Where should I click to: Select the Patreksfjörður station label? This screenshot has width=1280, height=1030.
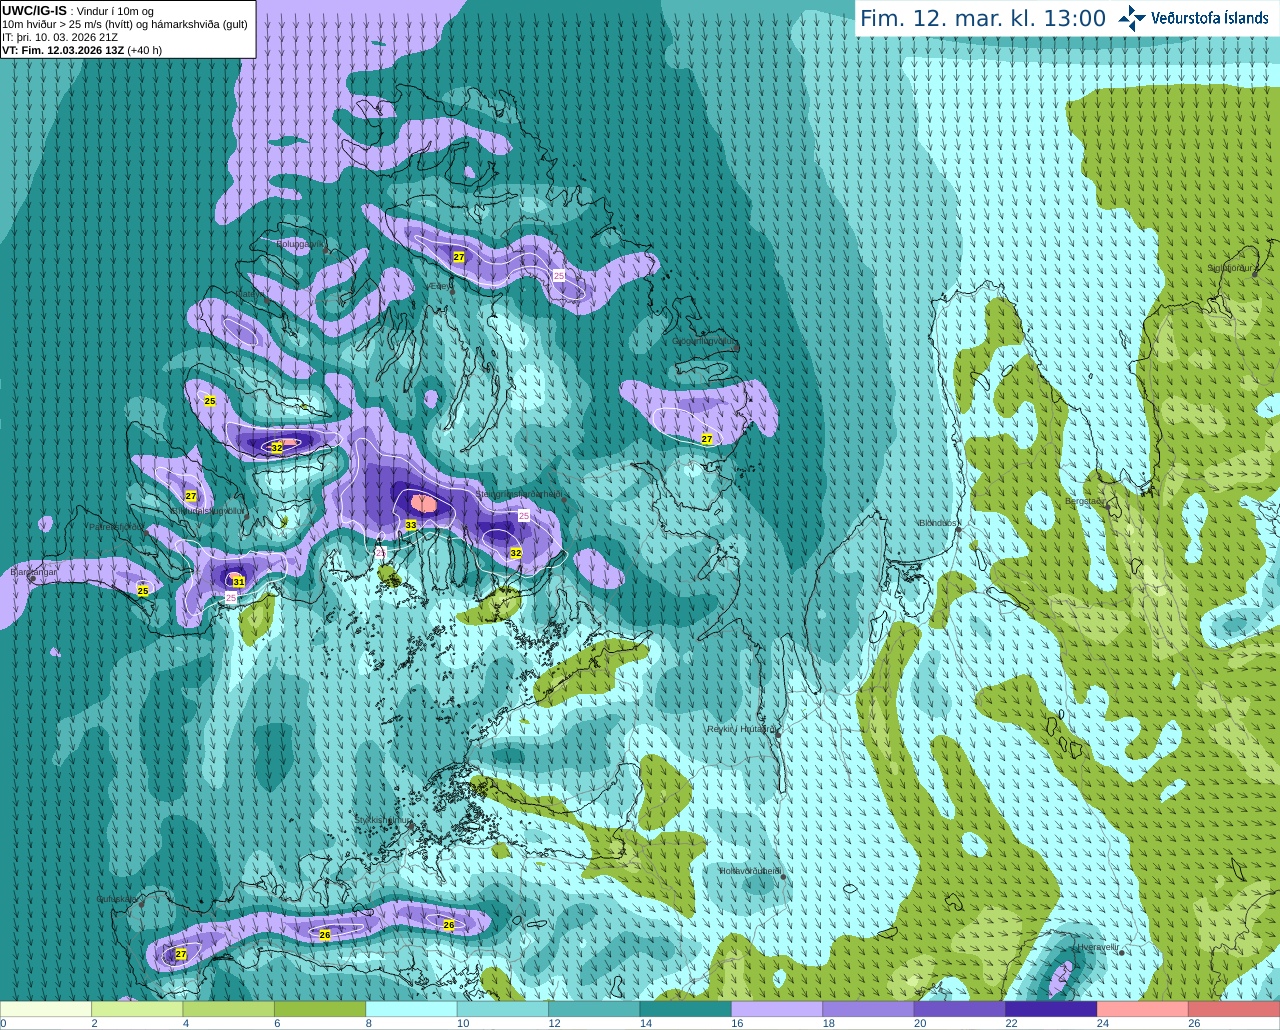tap(119, 526)
